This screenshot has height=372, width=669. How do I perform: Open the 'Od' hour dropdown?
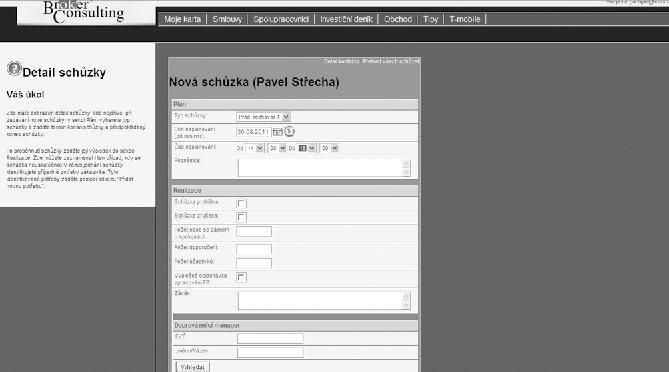point(255,148)
